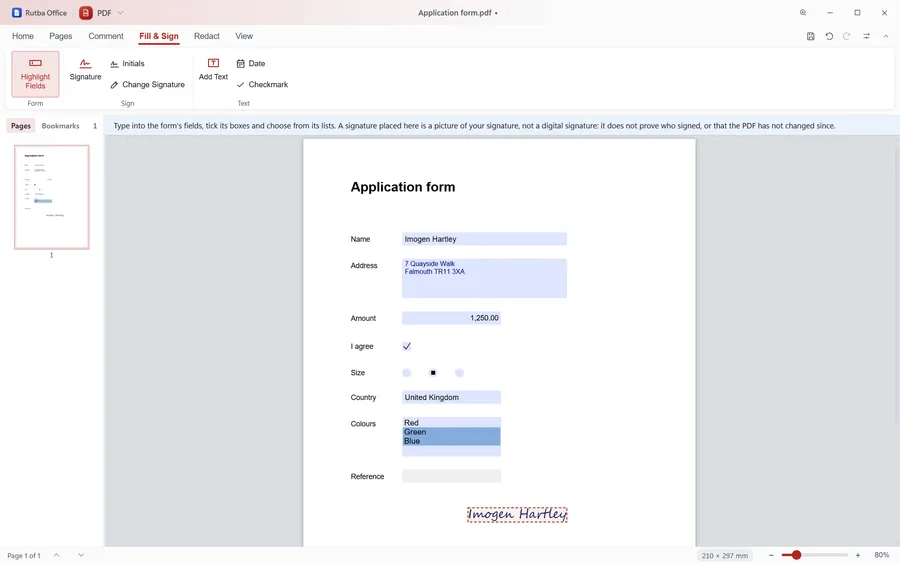Select Red in the Colours list
Image resolution: width=900 pixels, height=563 pixels.
[452, 422]
